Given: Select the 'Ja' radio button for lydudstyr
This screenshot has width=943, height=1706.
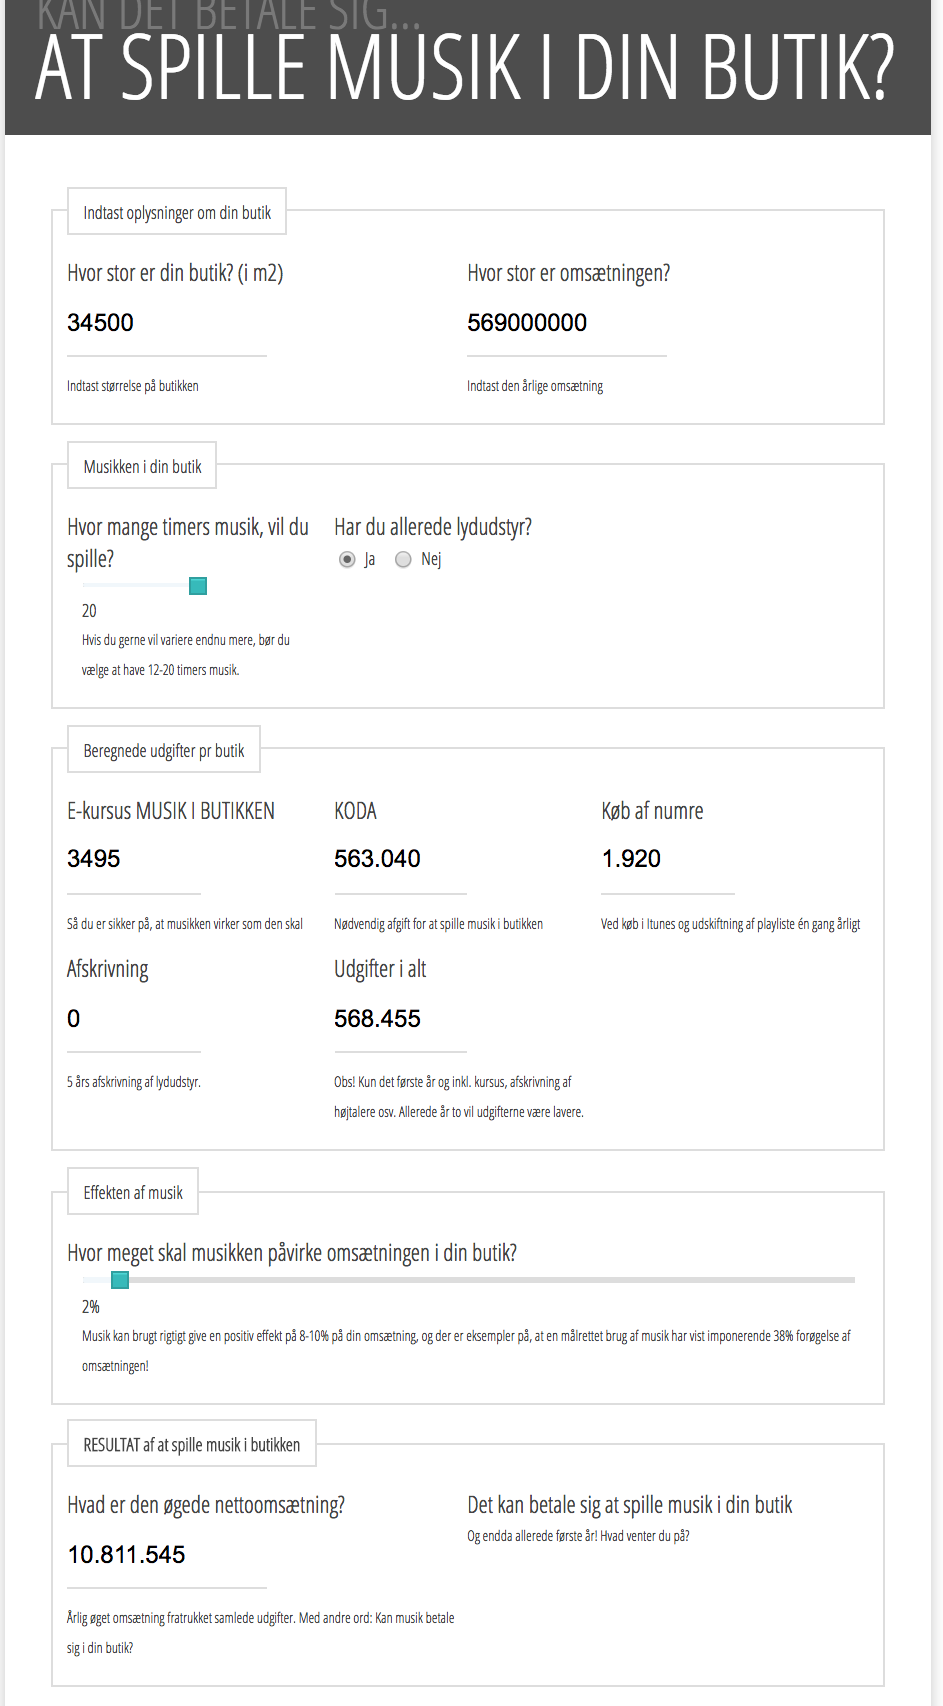Looking at the screenshot, I should point(347,559).
